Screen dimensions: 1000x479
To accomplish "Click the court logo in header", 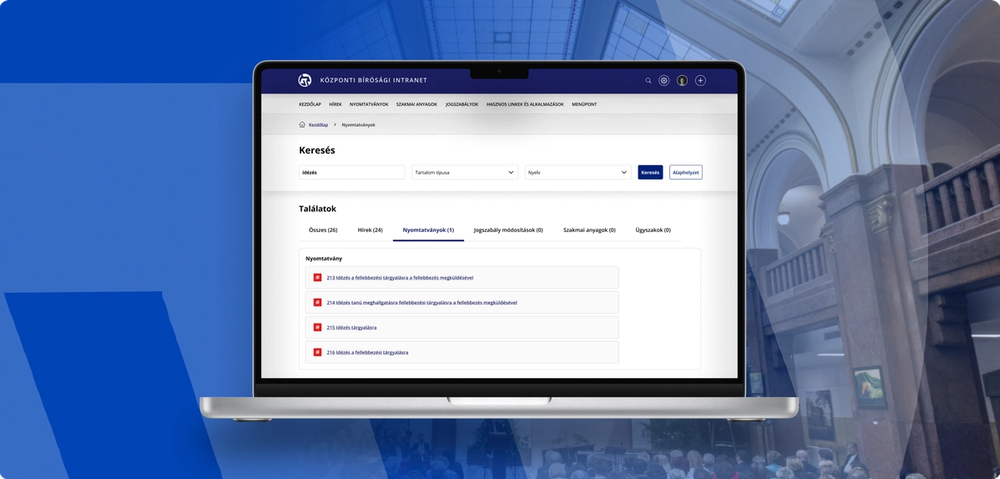I will [305, 80].
